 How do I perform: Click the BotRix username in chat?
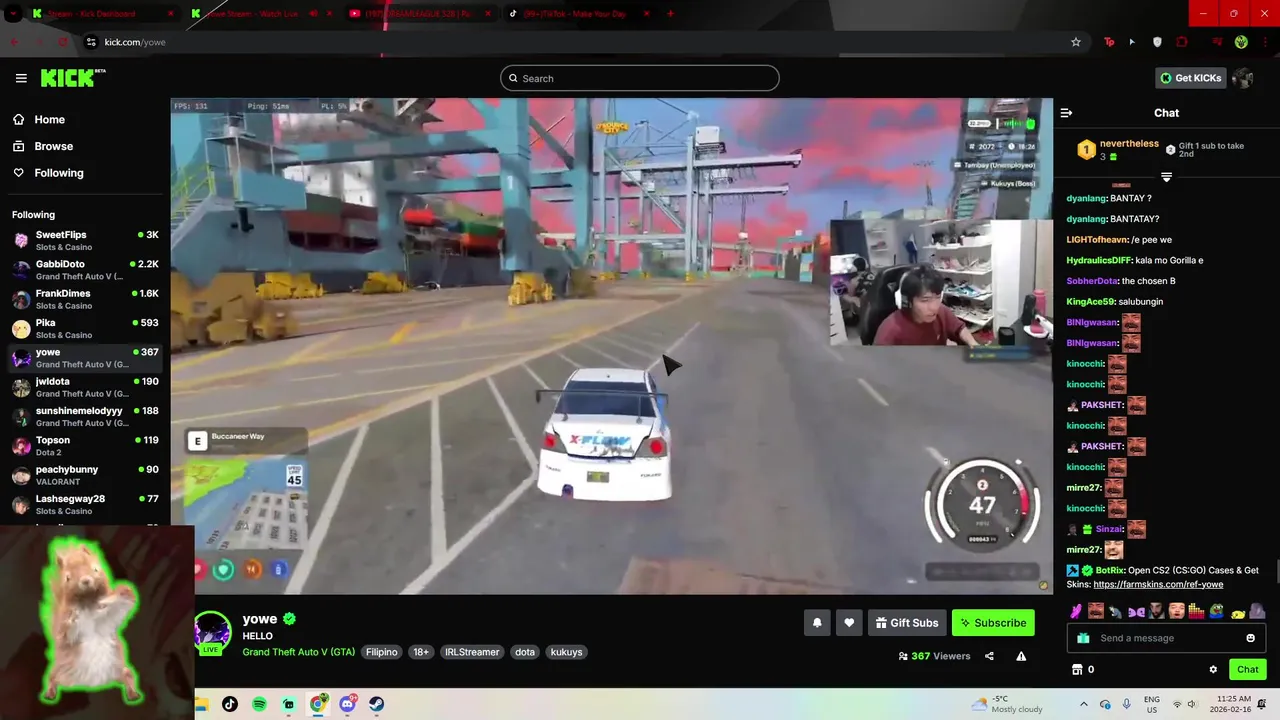(x=1109, y=570)
